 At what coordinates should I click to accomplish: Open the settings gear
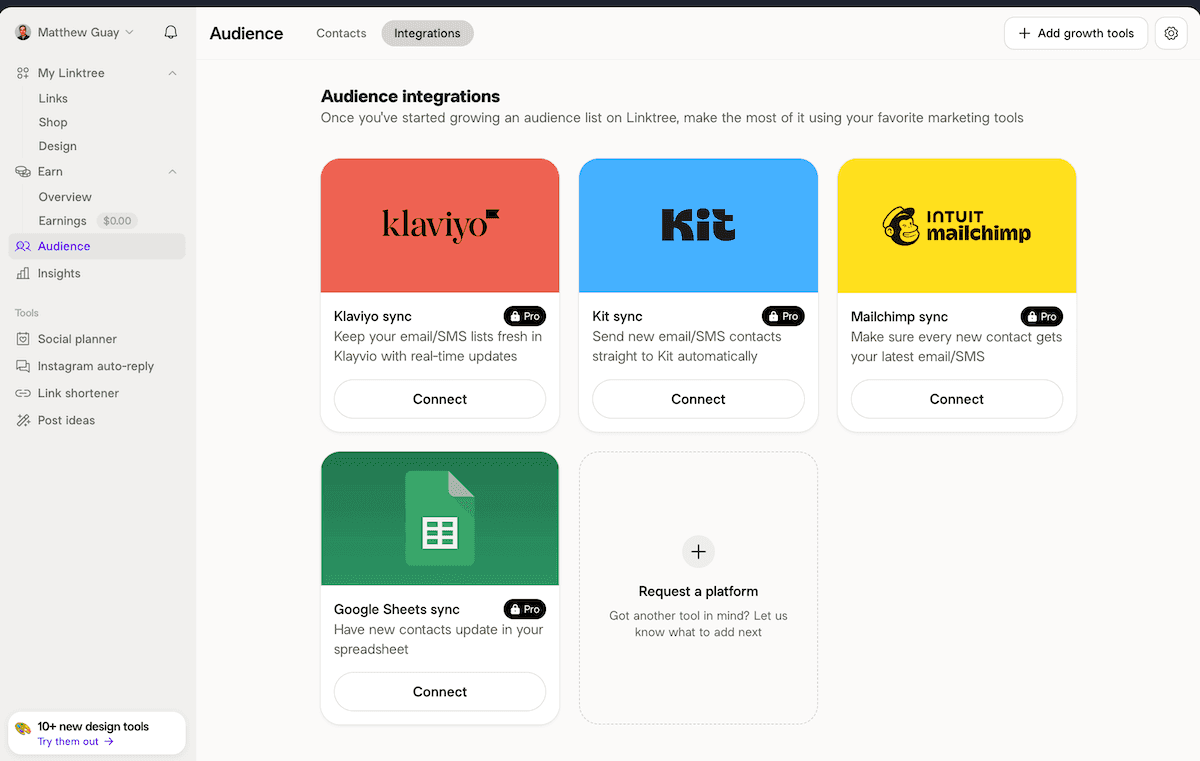pos(1171,33)
